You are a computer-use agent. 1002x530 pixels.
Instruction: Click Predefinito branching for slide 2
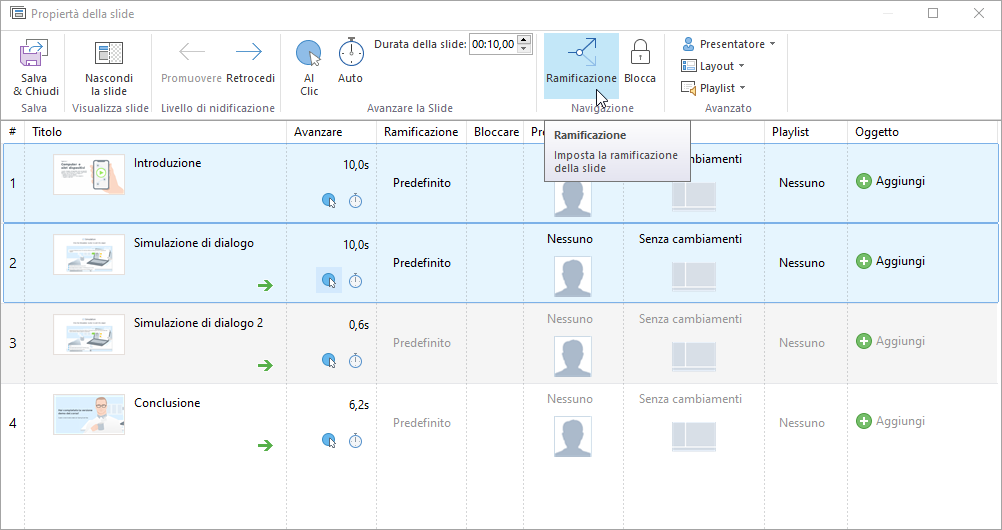tap(421, 263)
